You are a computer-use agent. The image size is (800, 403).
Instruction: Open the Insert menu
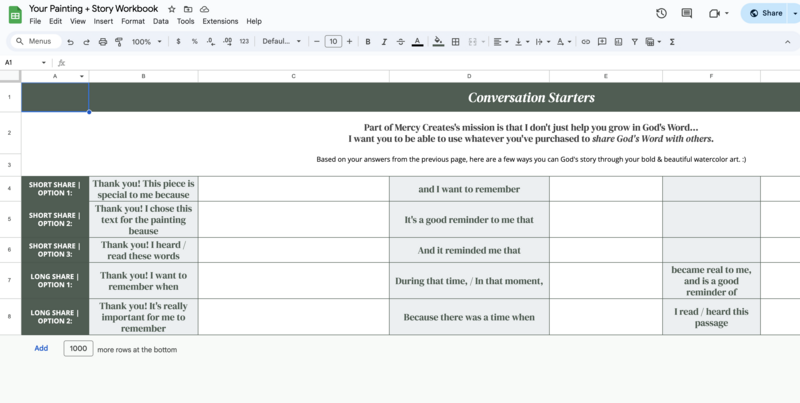pos(103,21)
